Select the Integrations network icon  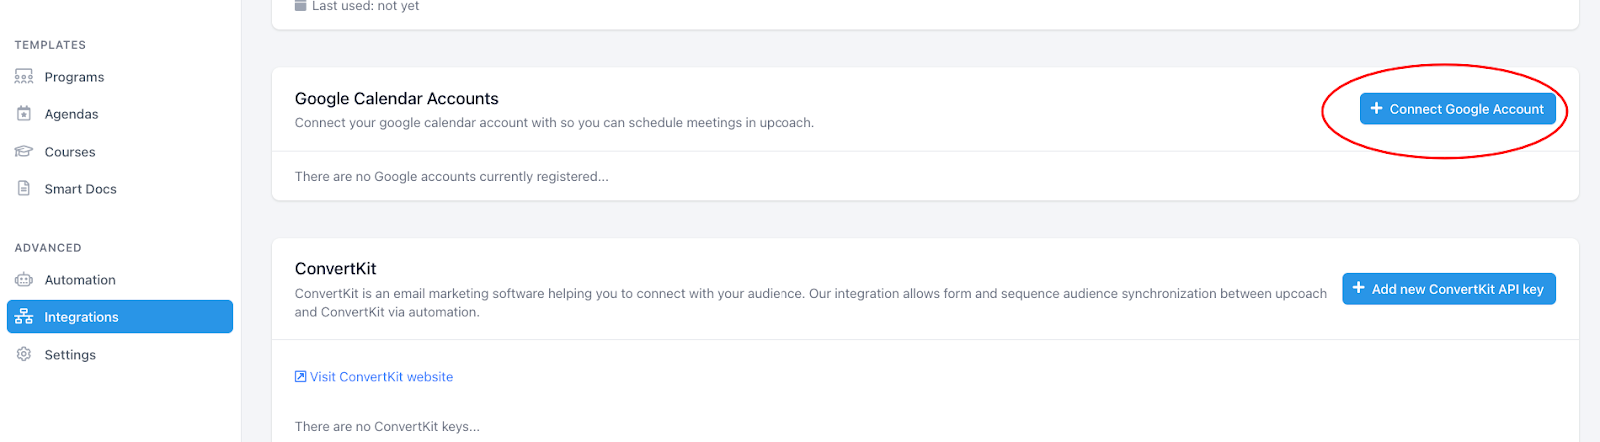24,317
